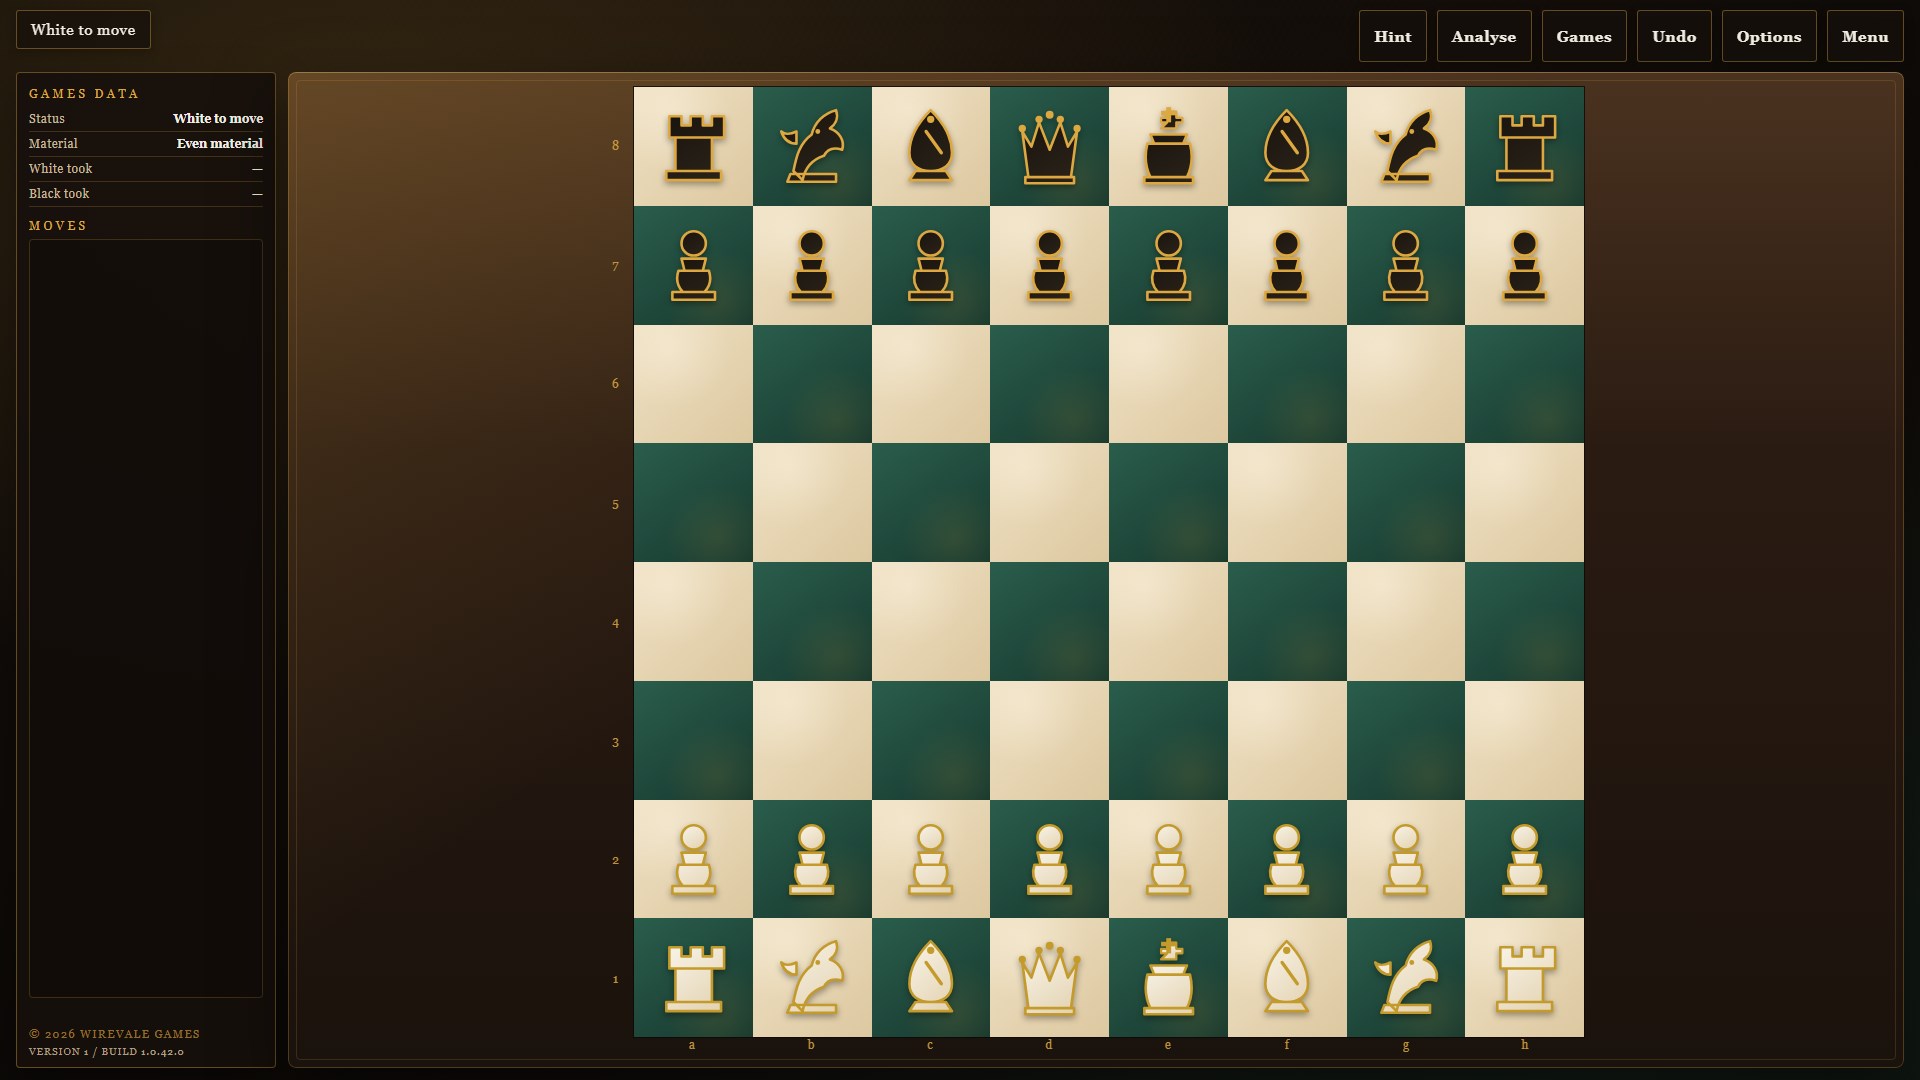Pick the white pawn on c2
Viewport: 1920px width, 1080px height.
click(x=930, y=859)
